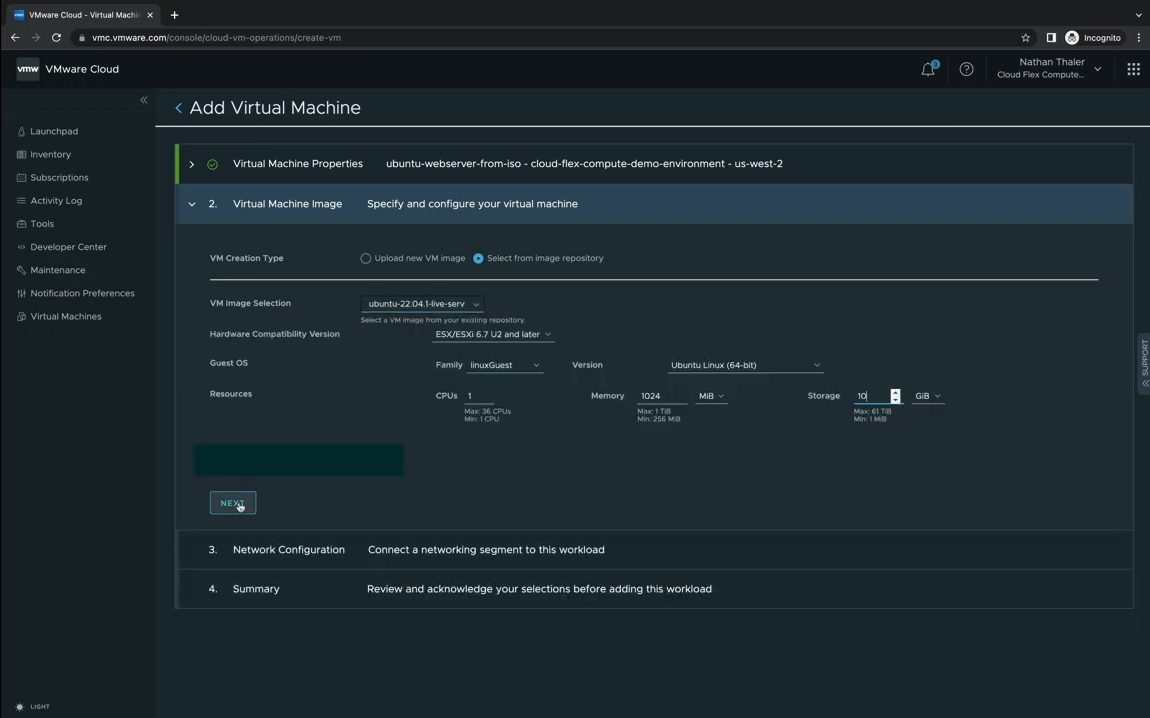
Task: Switch to light theme via sun icon
Action: 20,706
